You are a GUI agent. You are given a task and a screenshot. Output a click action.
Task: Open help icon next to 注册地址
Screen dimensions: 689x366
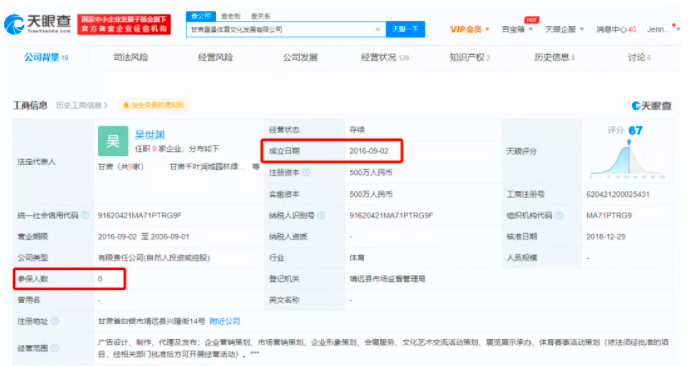pyautogui.click(x=54, y=321)
